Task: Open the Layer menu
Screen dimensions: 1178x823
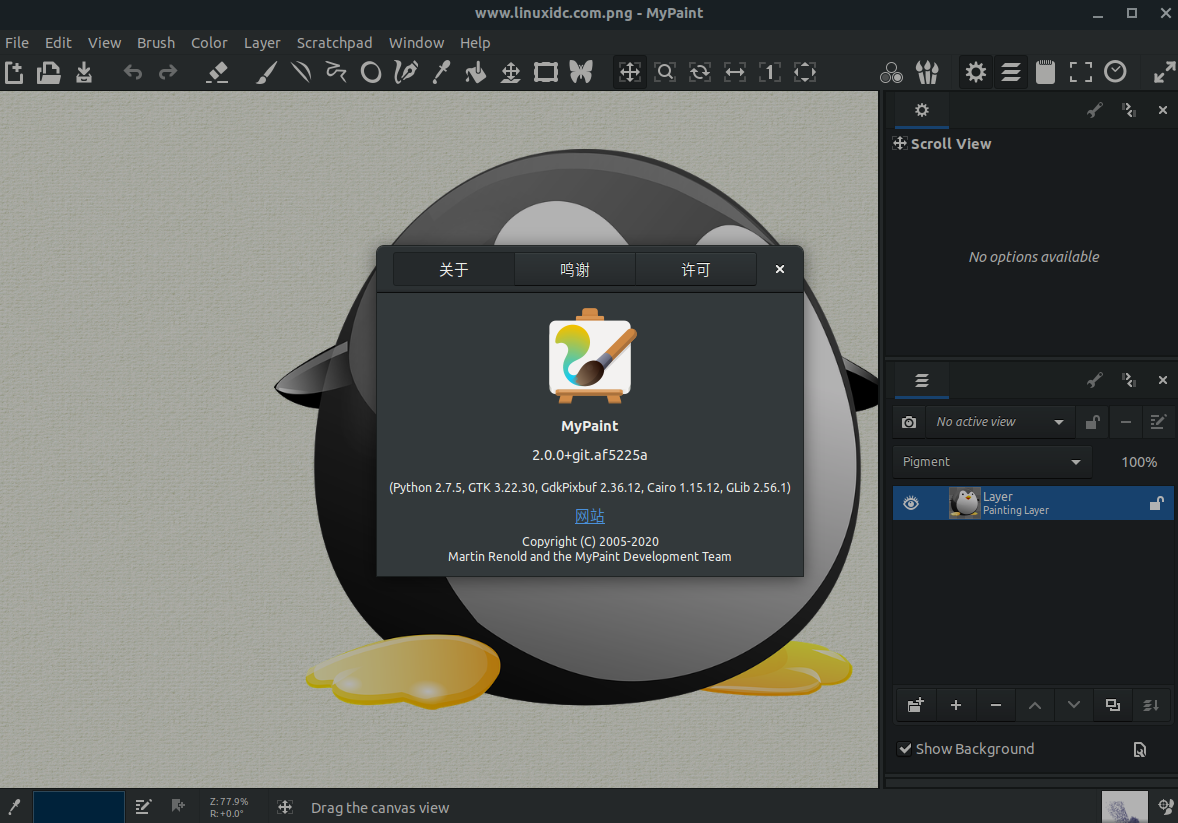Action: coord(261,43)
